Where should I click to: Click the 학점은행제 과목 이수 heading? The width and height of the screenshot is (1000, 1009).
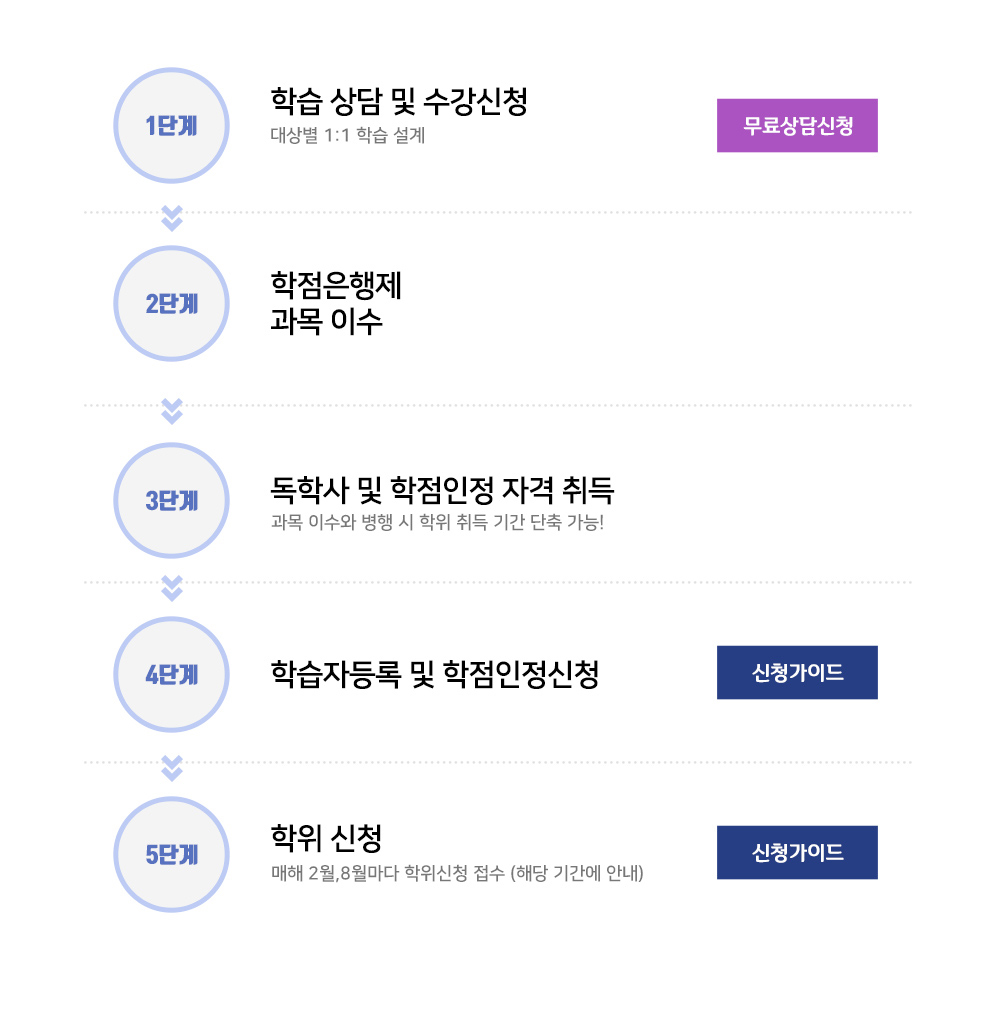coord(336,304)
